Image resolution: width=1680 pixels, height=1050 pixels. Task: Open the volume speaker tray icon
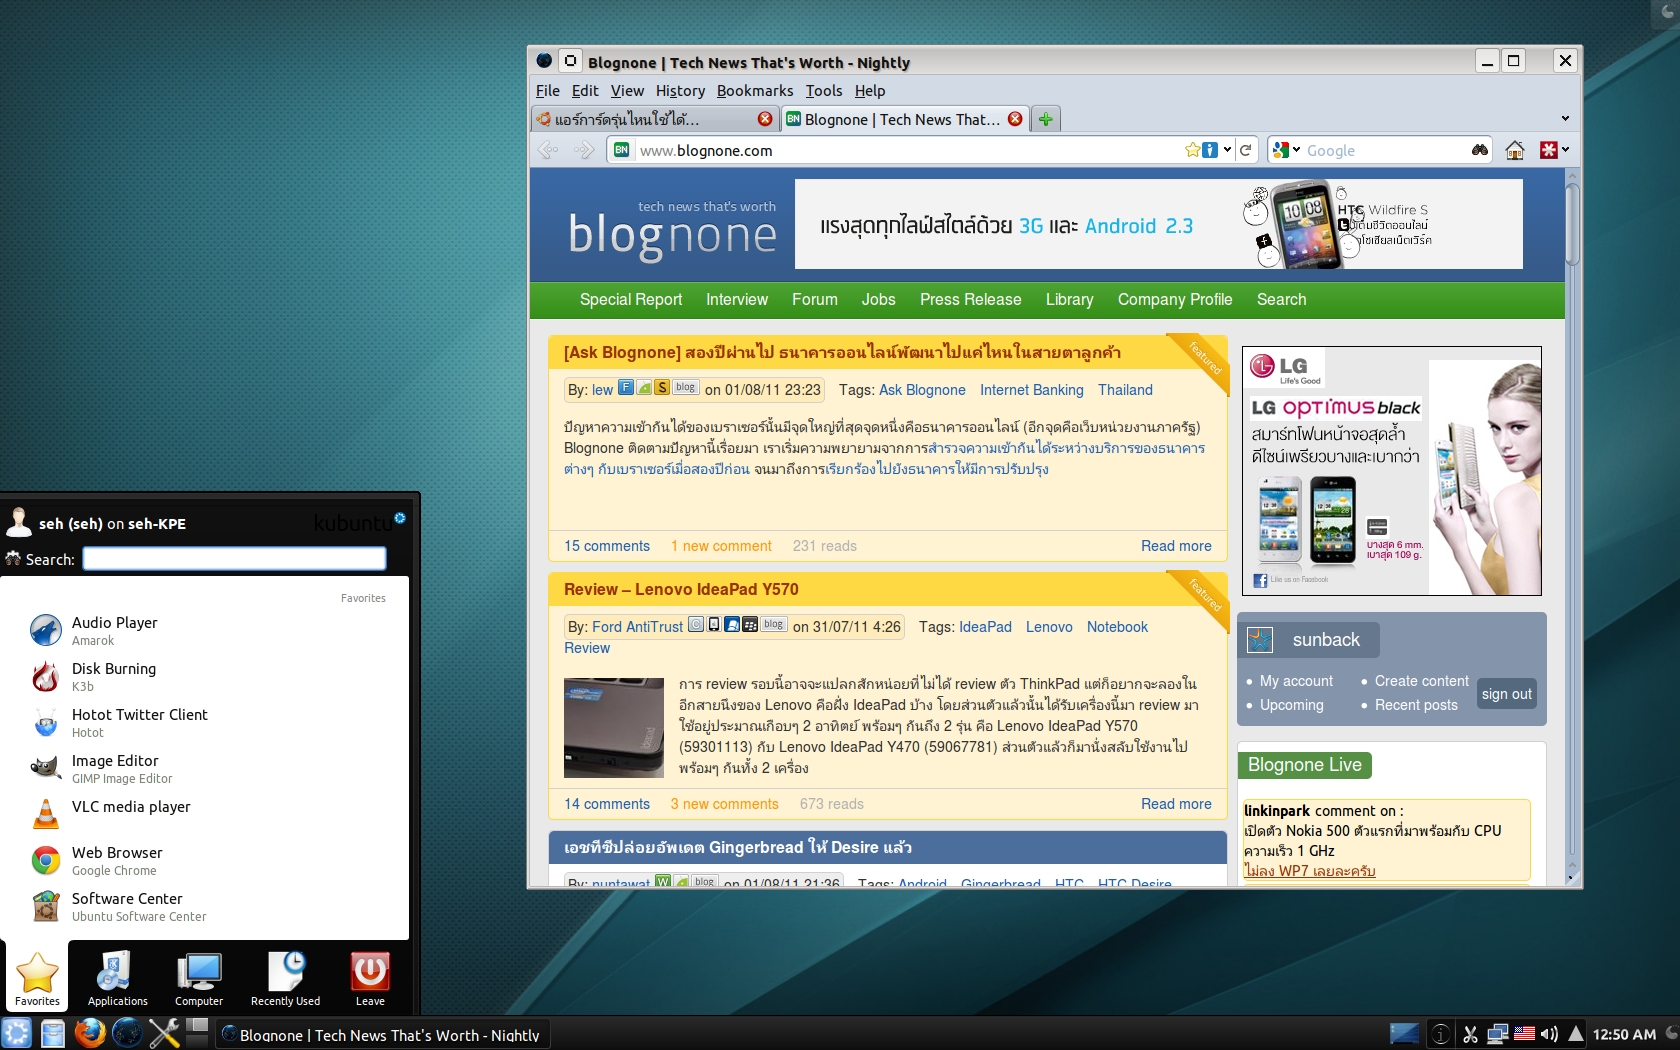pos(1549,1035)
